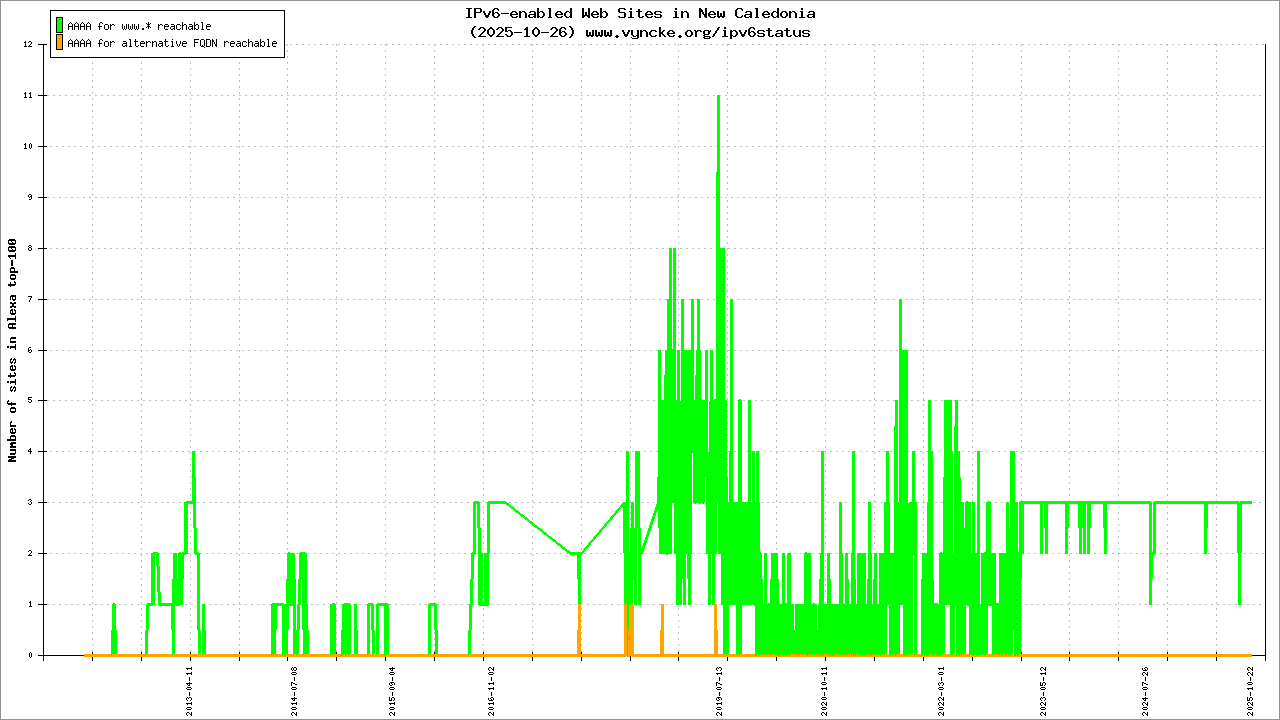Viewport: 1280px width, 720px height.
Task: Select 'AAAA for alternative FQDN reachable' legend label
Action: (172, 44)
